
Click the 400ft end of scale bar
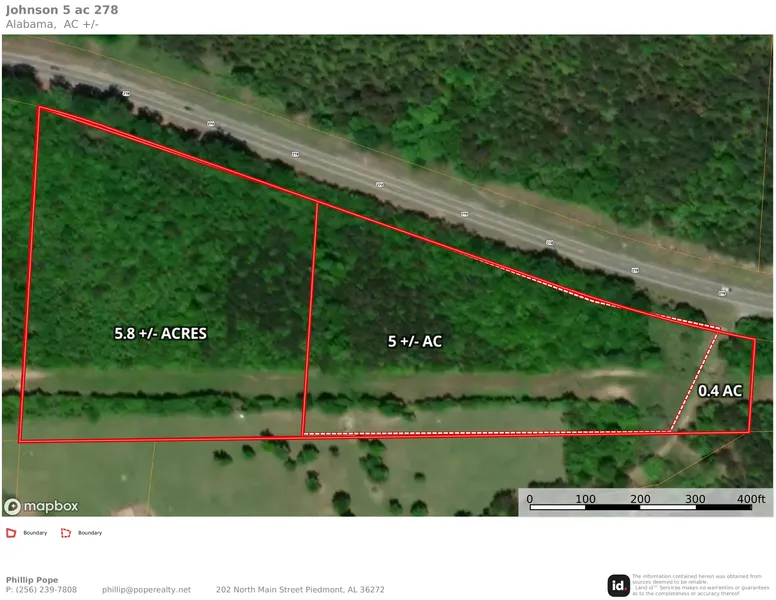(x=751, y=499)
